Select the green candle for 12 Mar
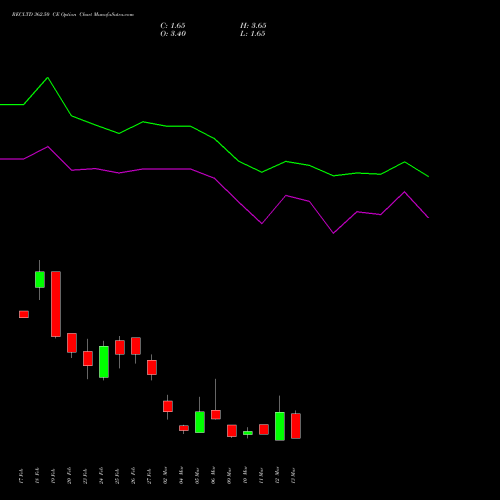500x500 pixels. tap(280, 426)
